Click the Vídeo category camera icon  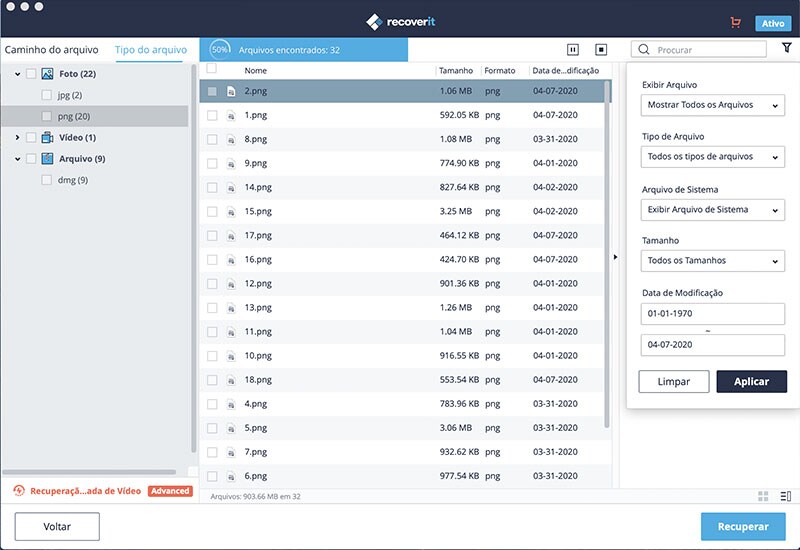pos(47,137)
